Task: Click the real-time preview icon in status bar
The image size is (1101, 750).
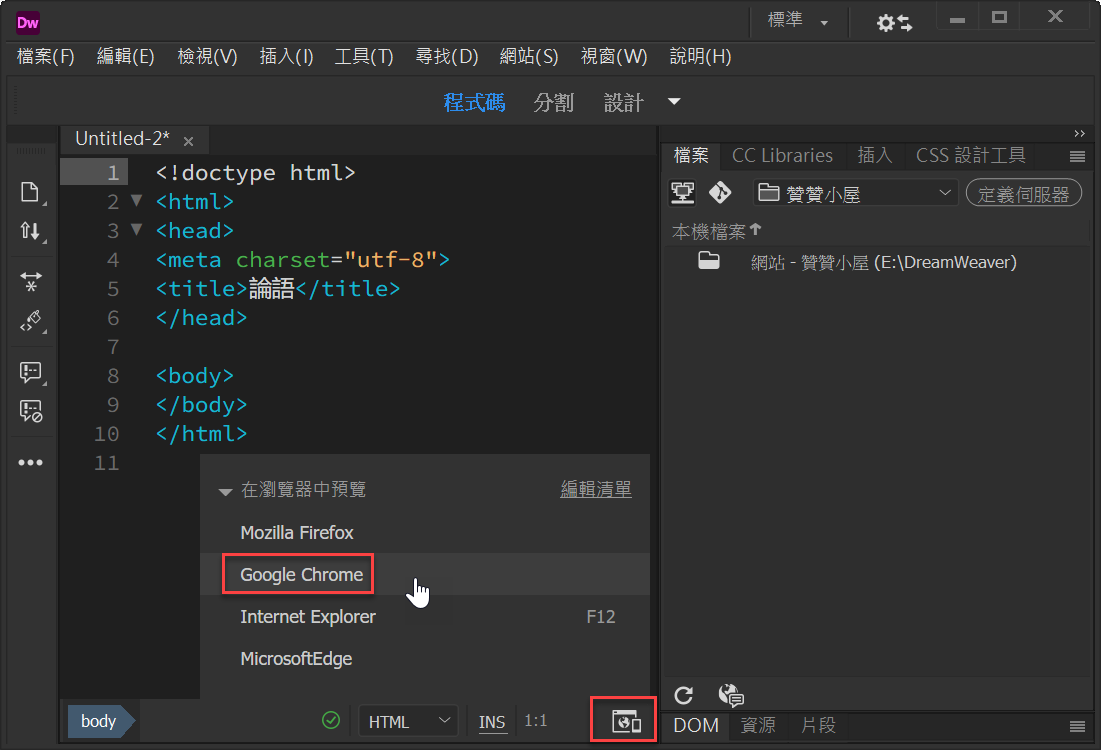Action: point(626,721)
